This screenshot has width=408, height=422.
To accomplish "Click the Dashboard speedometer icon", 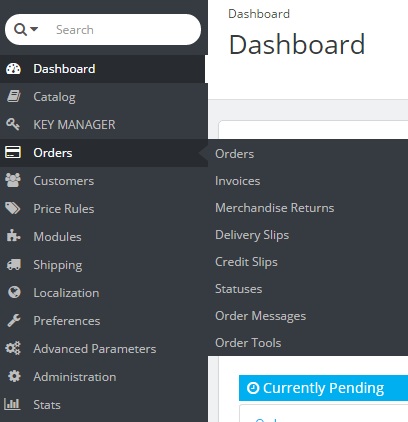I will (x=13, y=69).
